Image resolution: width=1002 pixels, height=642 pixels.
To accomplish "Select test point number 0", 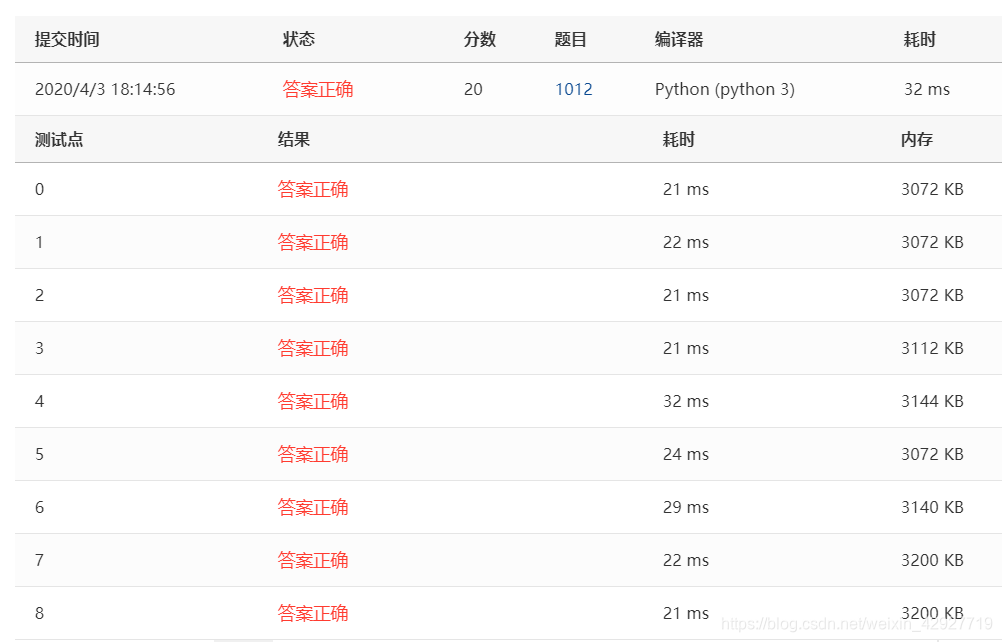I will 40,189.
